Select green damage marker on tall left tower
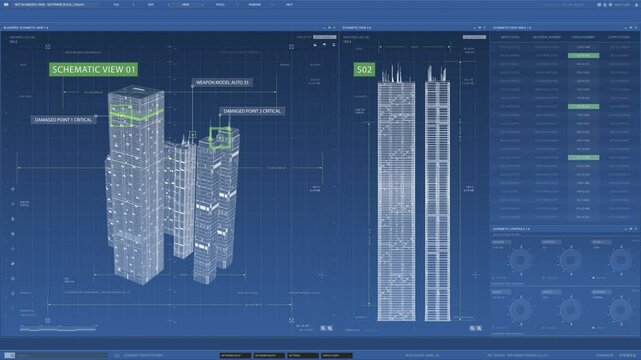 (x=121, y=116)
